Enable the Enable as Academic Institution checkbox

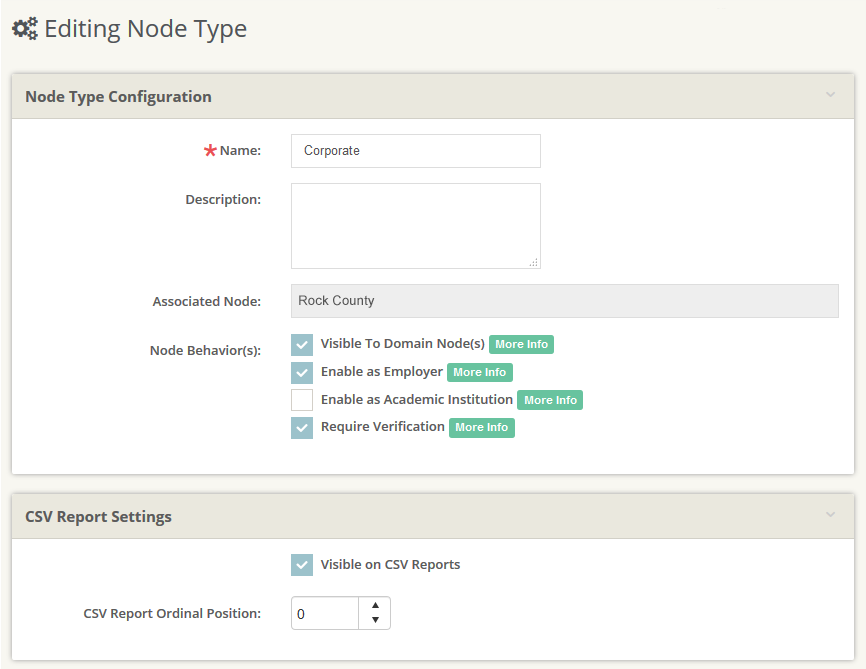click(302, 400)
